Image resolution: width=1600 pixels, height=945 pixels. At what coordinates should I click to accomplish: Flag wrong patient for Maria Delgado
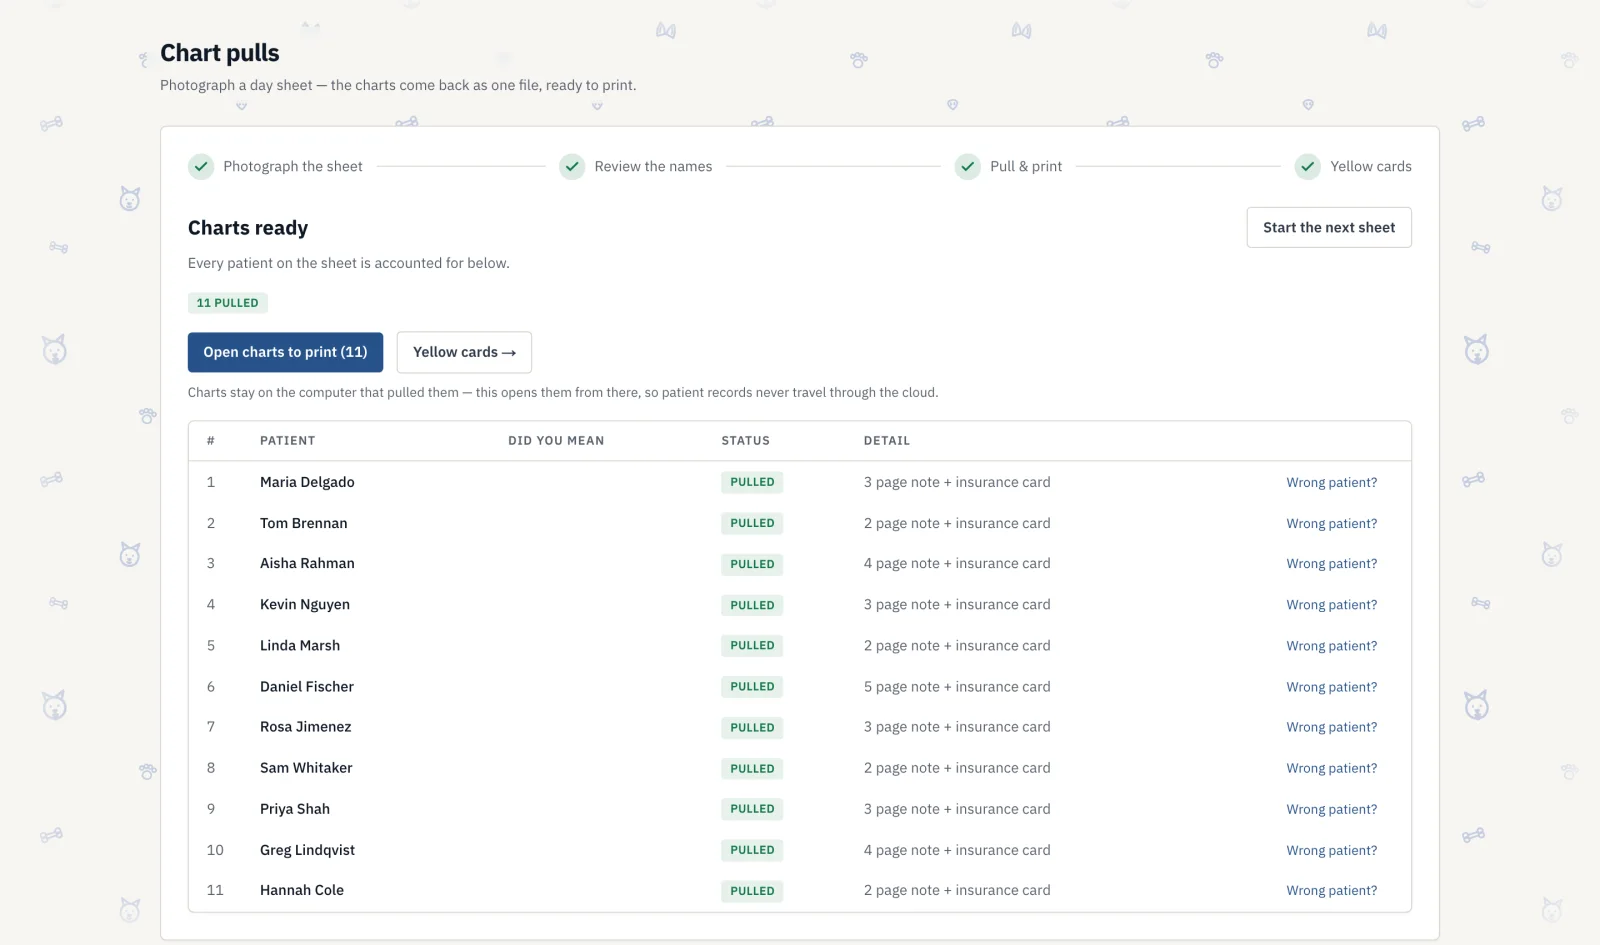[1331, 483]
